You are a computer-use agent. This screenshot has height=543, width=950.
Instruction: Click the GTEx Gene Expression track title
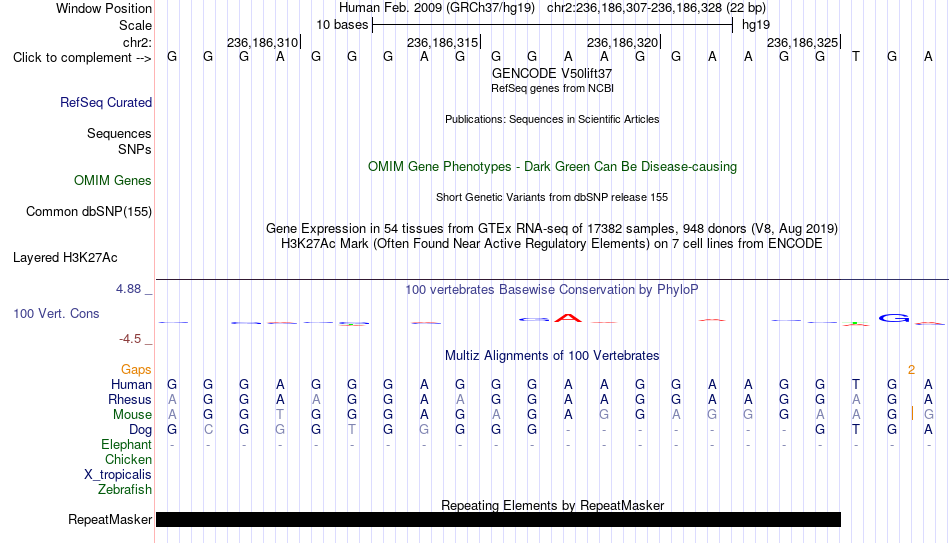(552, 228)
